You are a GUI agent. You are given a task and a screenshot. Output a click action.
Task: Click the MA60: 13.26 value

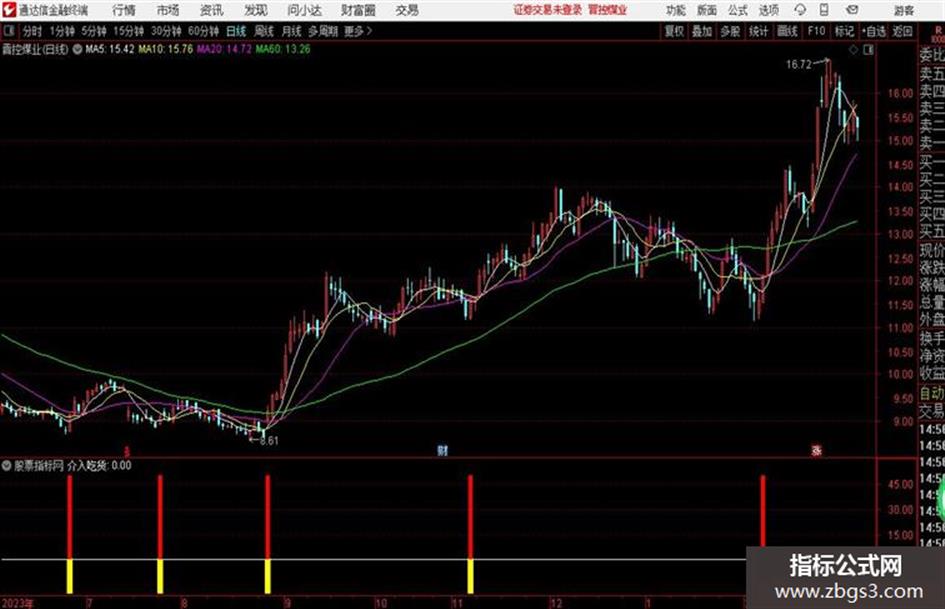click(x=283, y=49)
